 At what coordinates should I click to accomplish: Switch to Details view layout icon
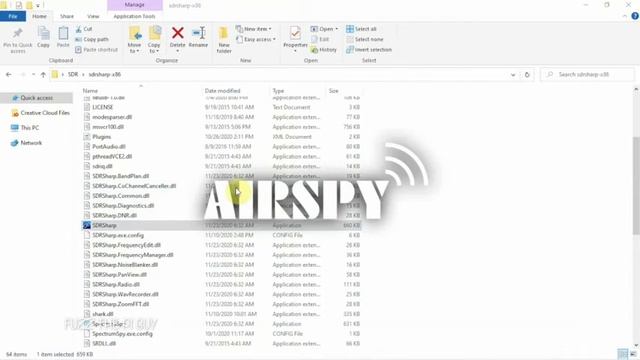coord(622,354)
